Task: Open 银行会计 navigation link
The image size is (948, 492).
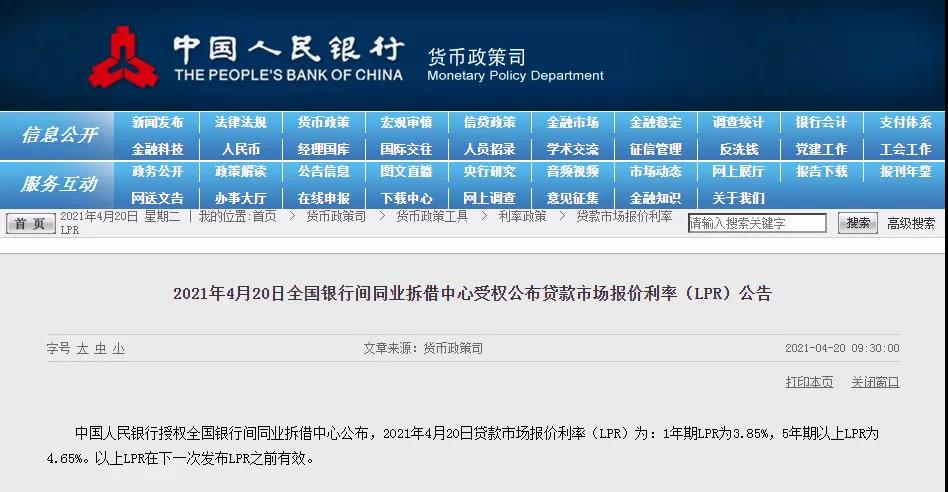Action: (x=822, y=123)
